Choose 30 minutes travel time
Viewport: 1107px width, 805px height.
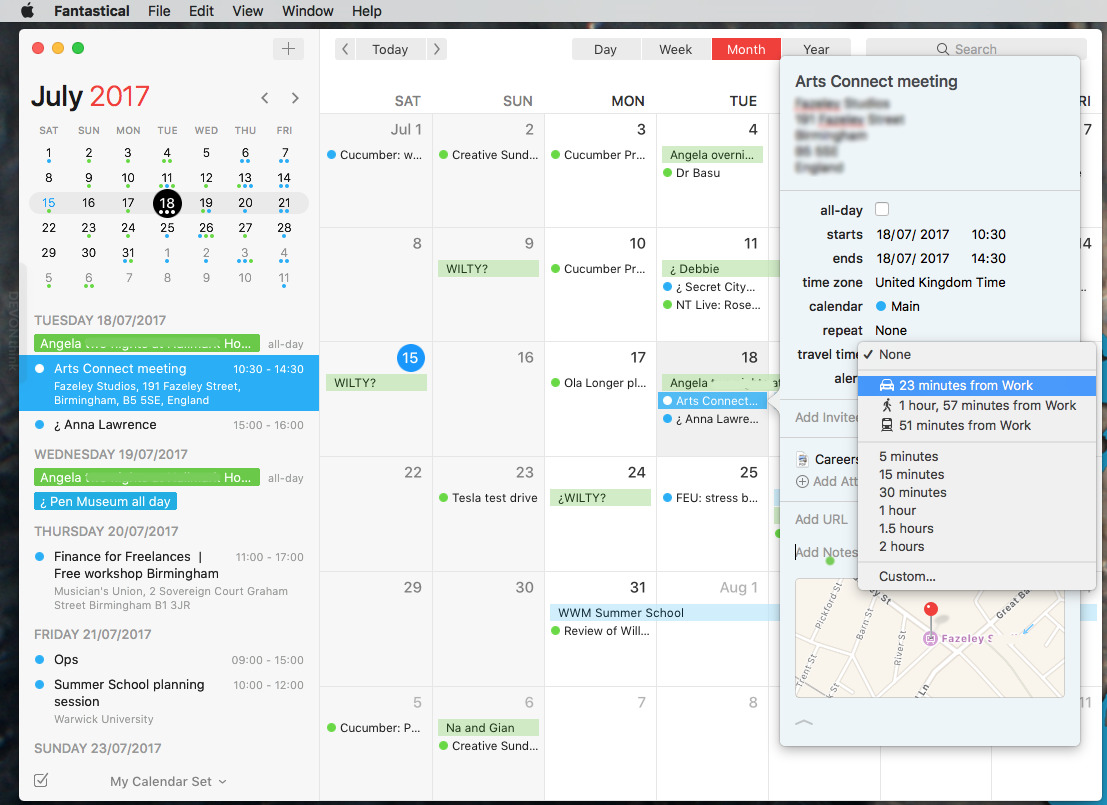click(x=913, y=493)
